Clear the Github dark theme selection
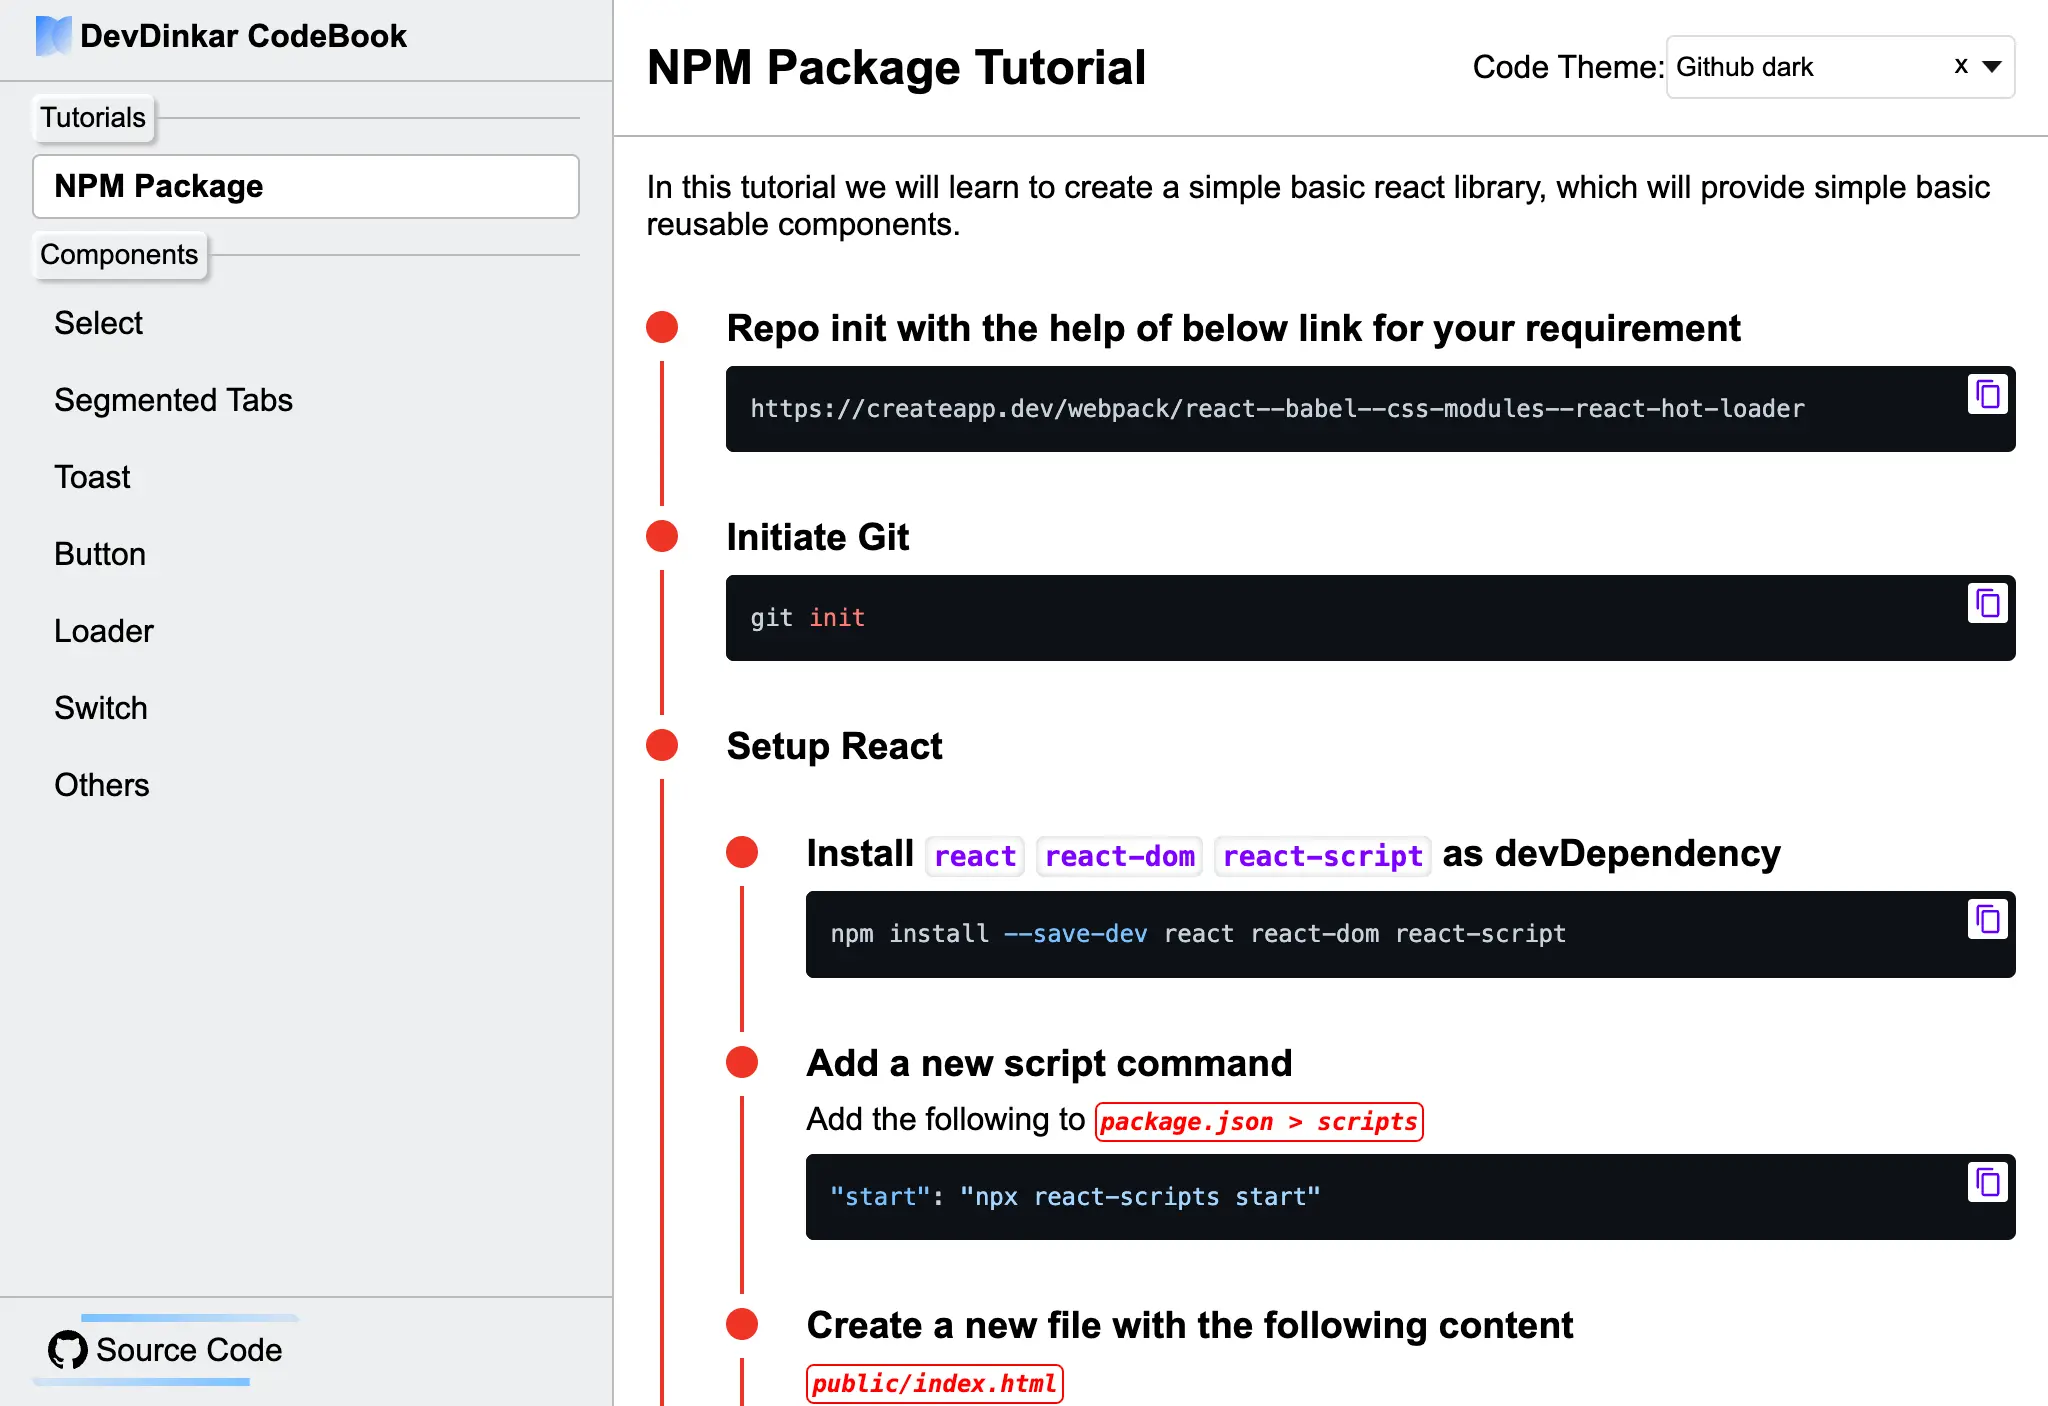2048x1406 pixels. tap(1960, 67)
